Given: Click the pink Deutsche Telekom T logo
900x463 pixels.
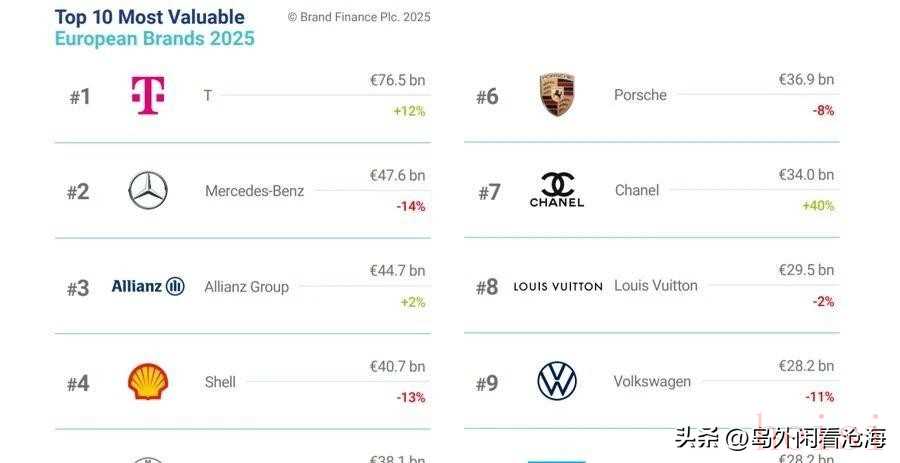Looking at the screenshot, I should click(x=148, y=96).
